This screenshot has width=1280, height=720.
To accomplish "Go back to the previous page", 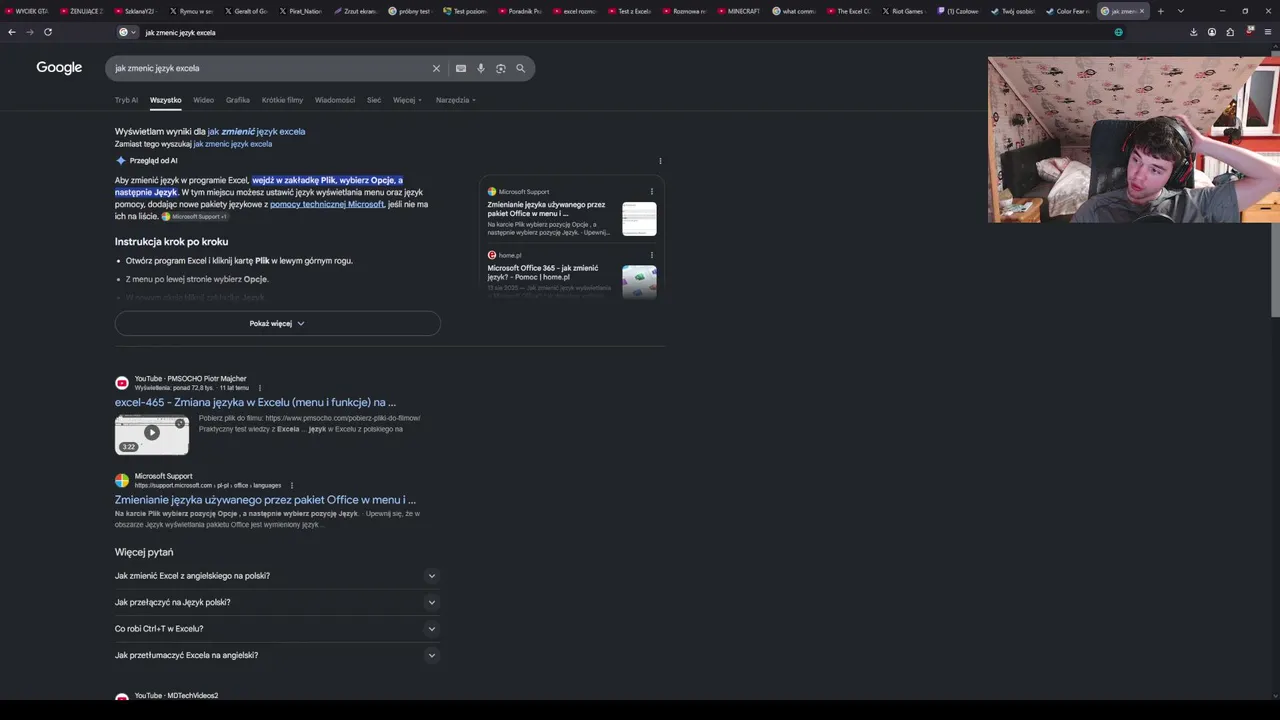I will 12,32.
